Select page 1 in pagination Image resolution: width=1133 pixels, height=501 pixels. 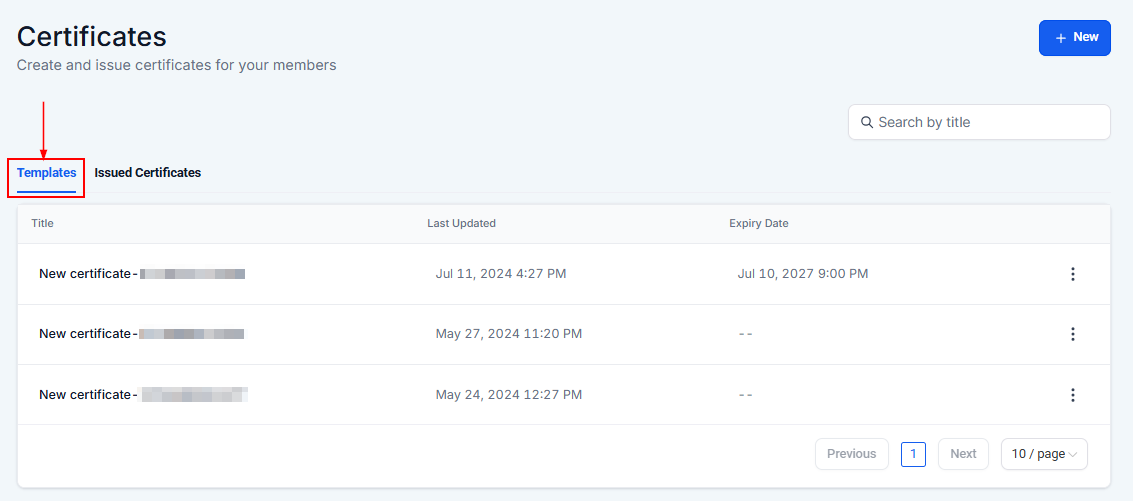click(913, 454)
